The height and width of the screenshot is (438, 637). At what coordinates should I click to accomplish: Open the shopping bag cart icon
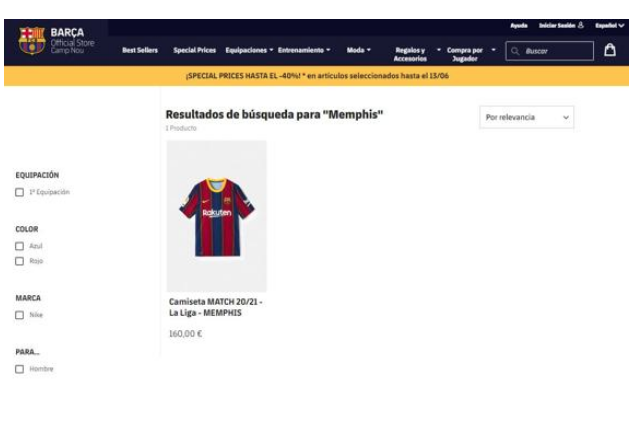point(609,50)
